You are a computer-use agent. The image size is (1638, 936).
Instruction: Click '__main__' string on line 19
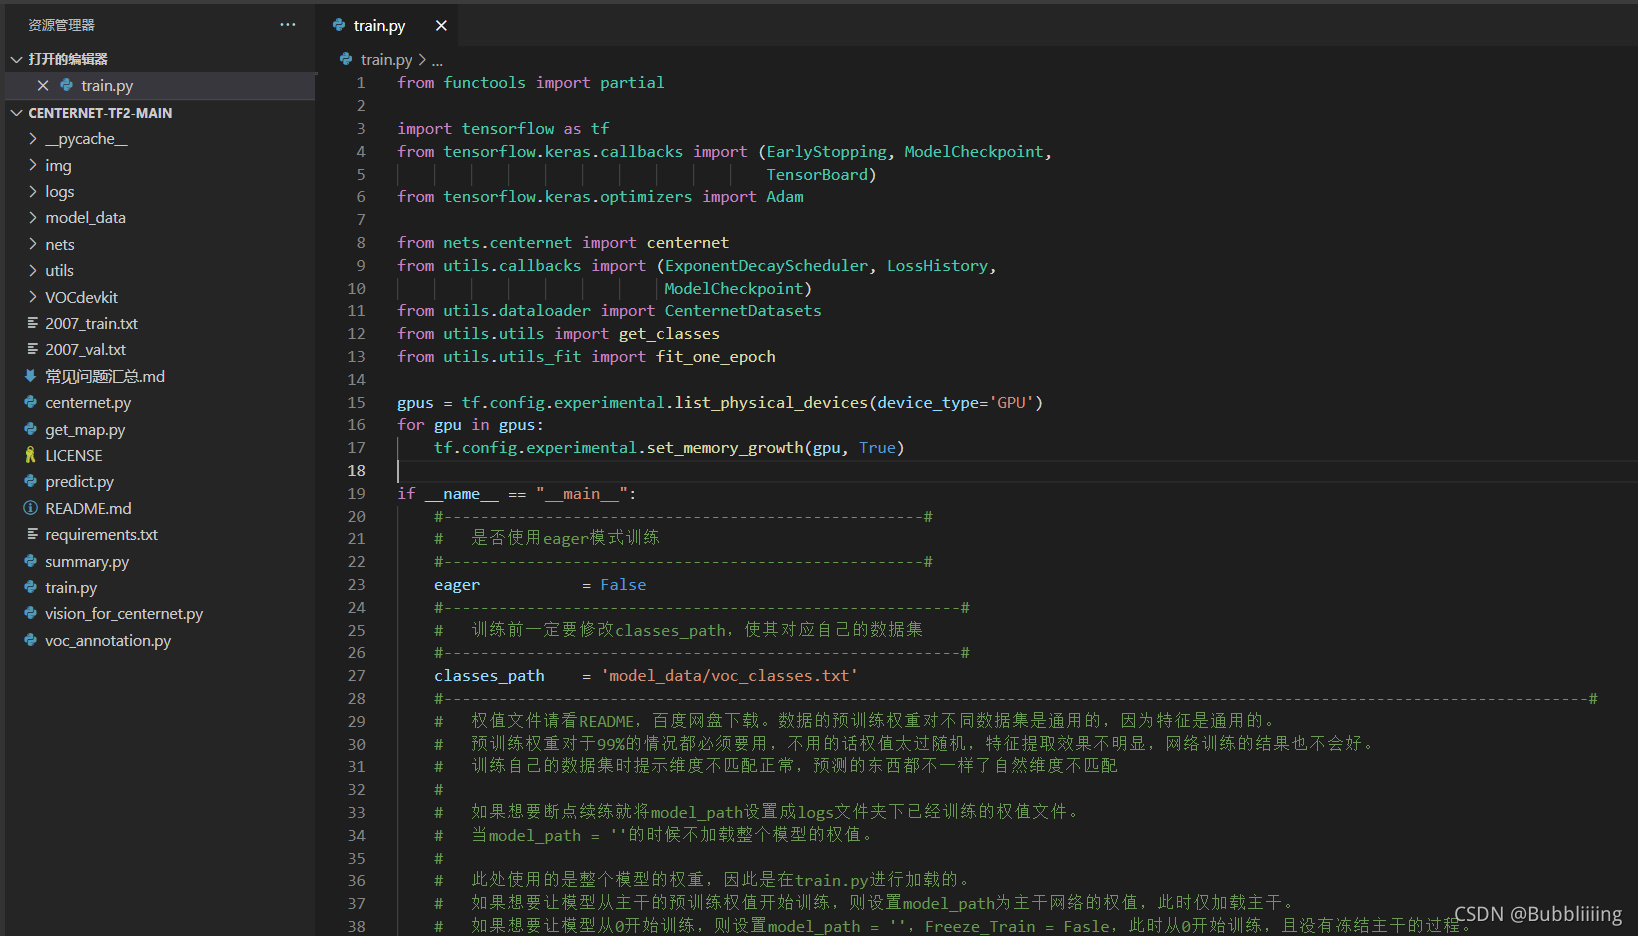(x=582, y=494)
